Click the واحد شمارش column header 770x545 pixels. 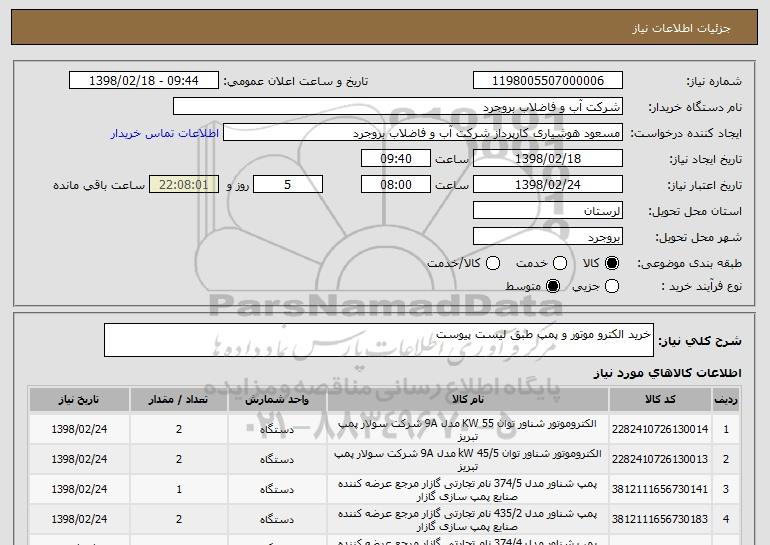coord(277,400)
